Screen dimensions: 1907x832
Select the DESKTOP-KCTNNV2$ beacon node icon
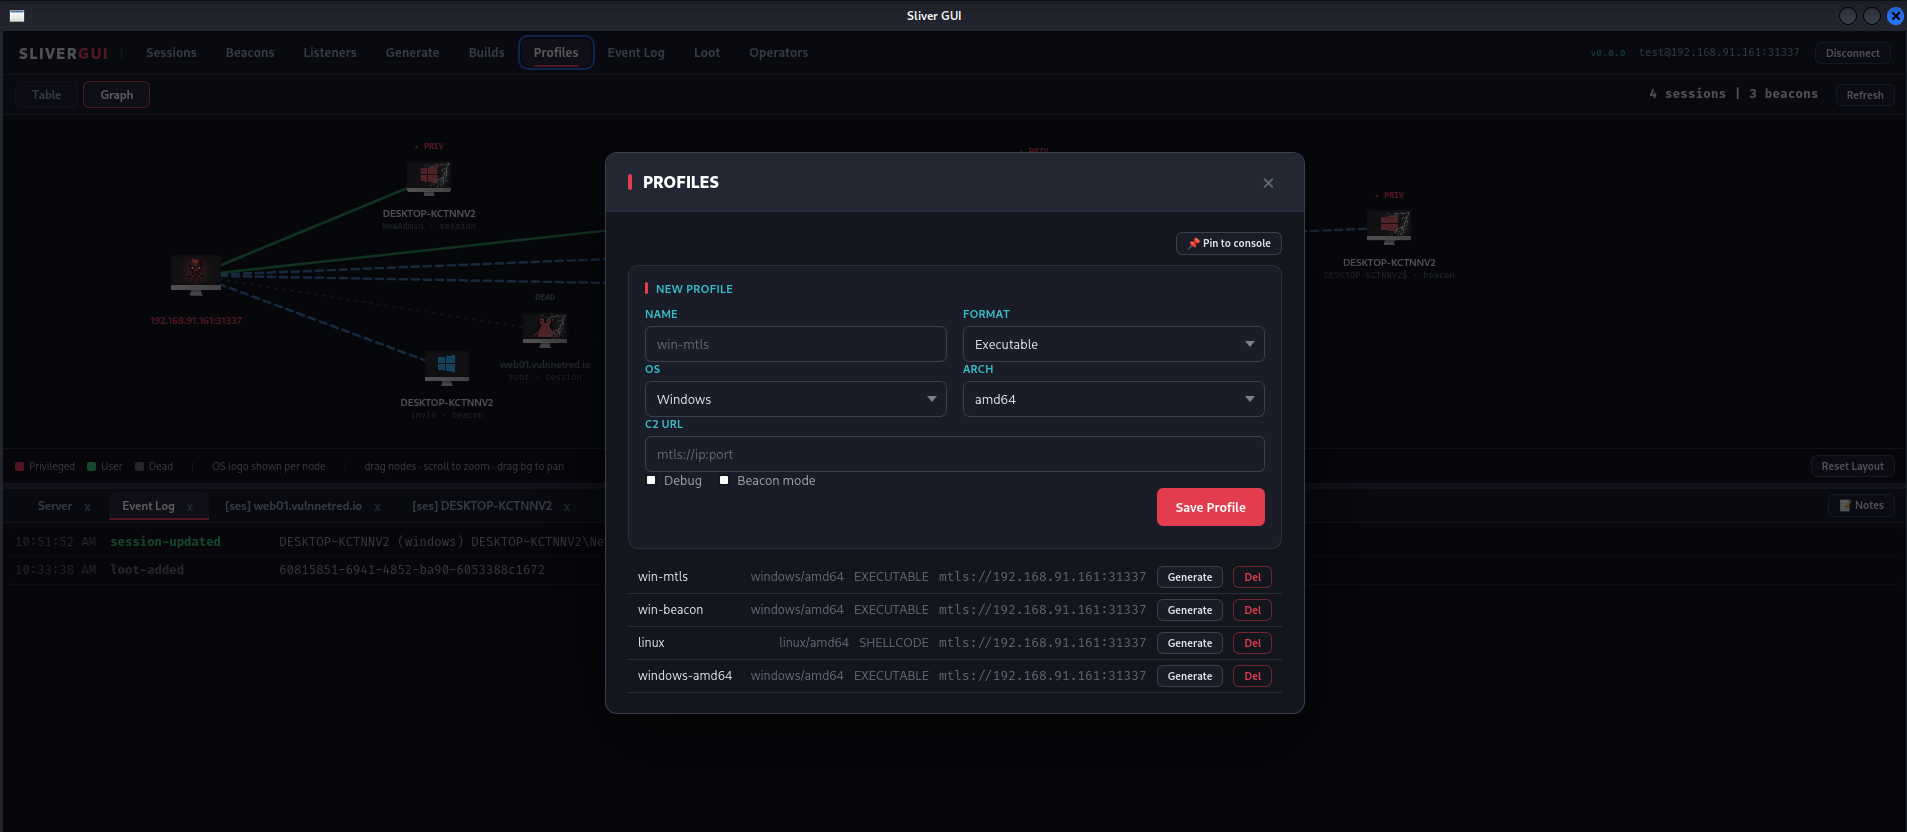point(1389,227)
